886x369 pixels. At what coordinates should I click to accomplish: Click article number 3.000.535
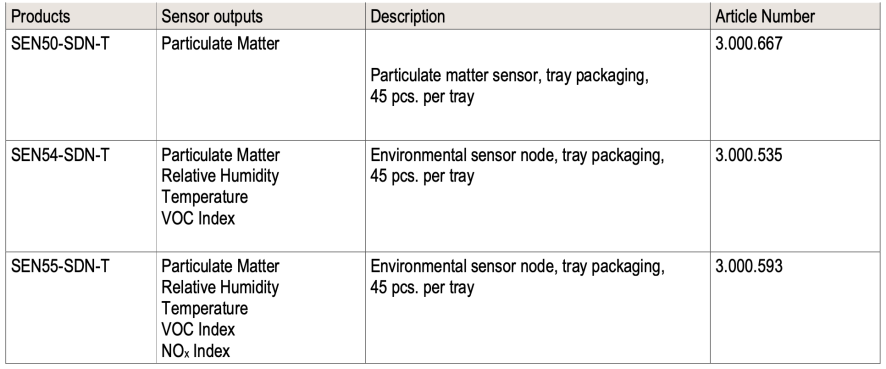coord(749,155)
